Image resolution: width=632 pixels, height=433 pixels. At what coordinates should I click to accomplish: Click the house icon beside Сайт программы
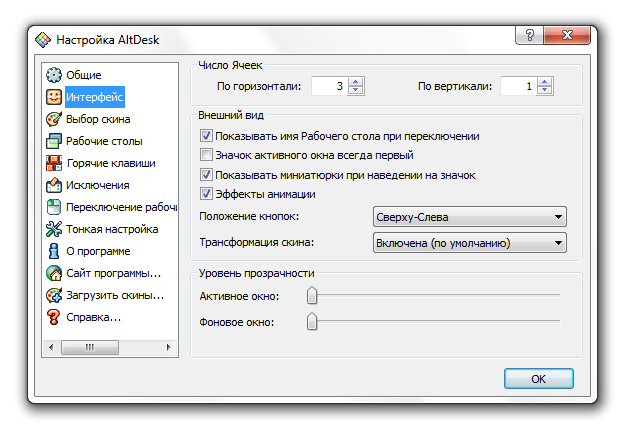(54, 273)
